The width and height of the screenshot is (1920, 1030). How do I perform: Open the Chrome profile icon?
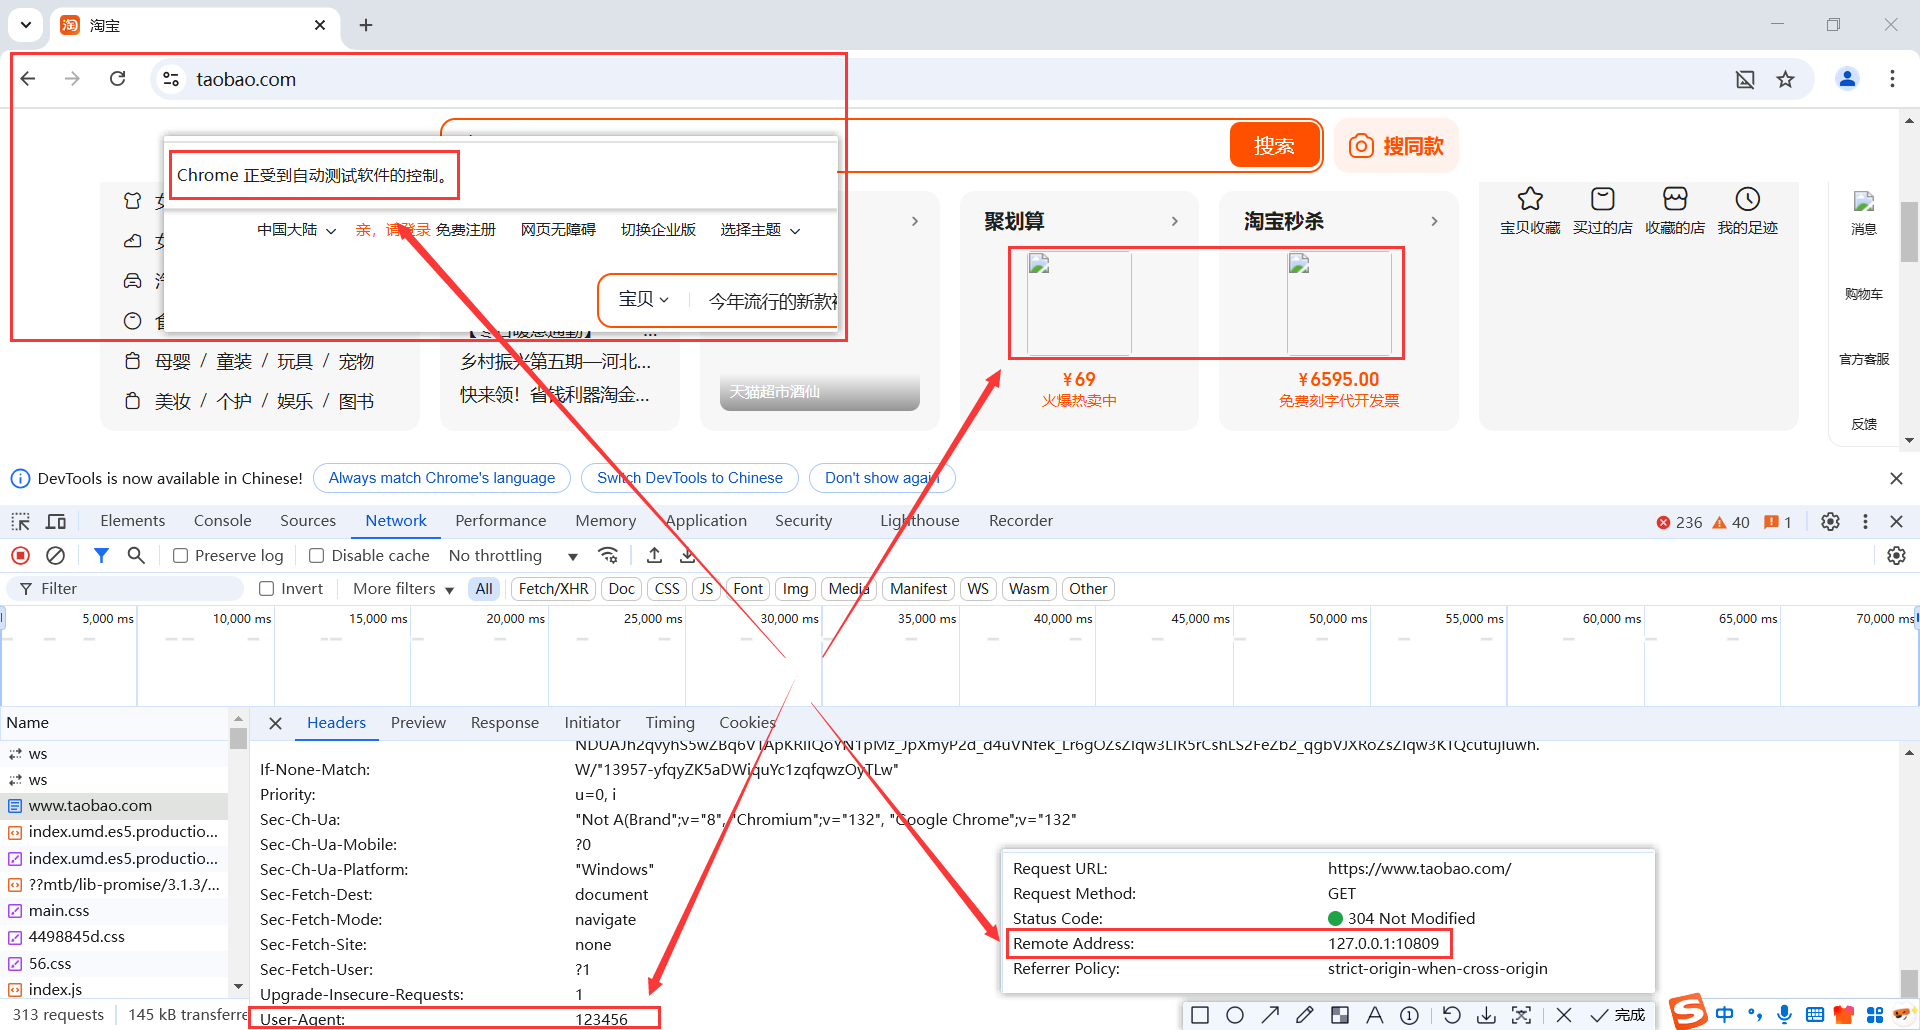(x=1847, y=79)
